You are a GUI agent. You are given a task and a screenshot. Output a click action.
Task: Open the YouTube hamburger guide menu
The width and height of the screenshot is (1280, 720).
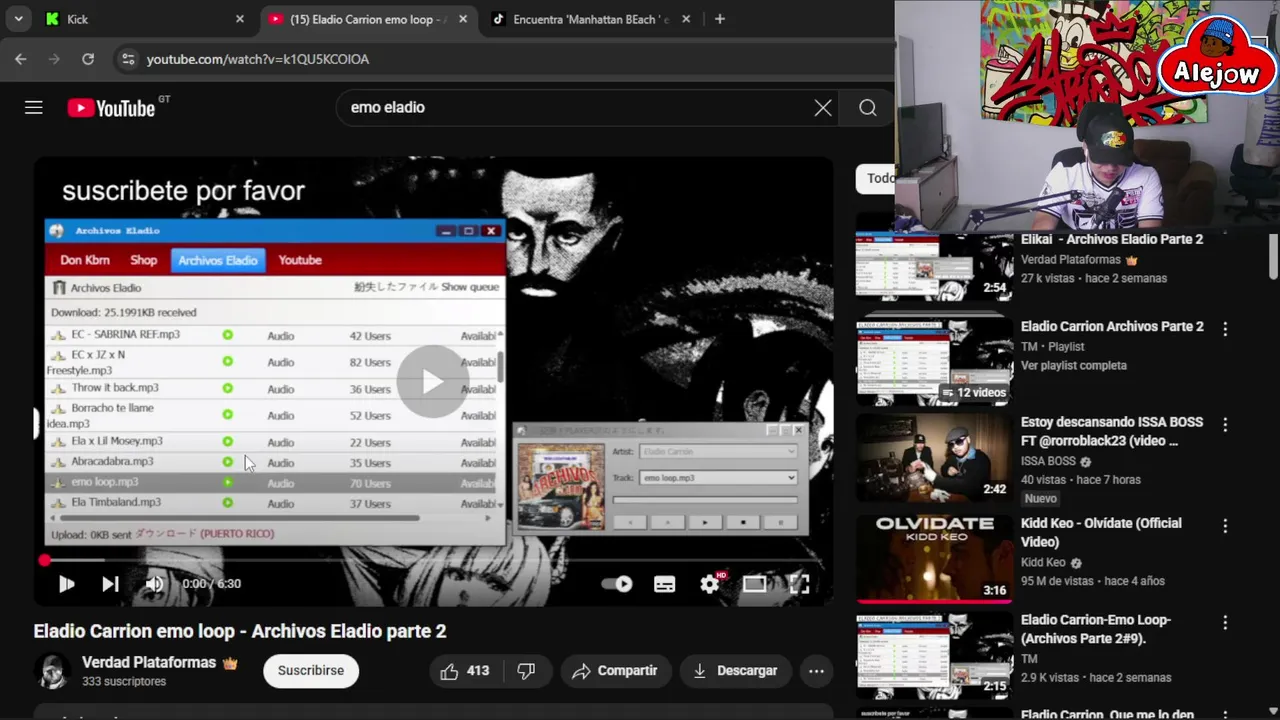pos(34,107)
